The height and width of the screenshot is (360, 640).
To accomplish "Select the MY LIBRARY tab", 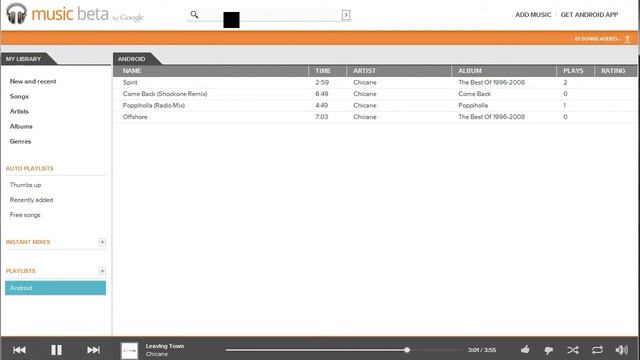I will tap(24, 59).
